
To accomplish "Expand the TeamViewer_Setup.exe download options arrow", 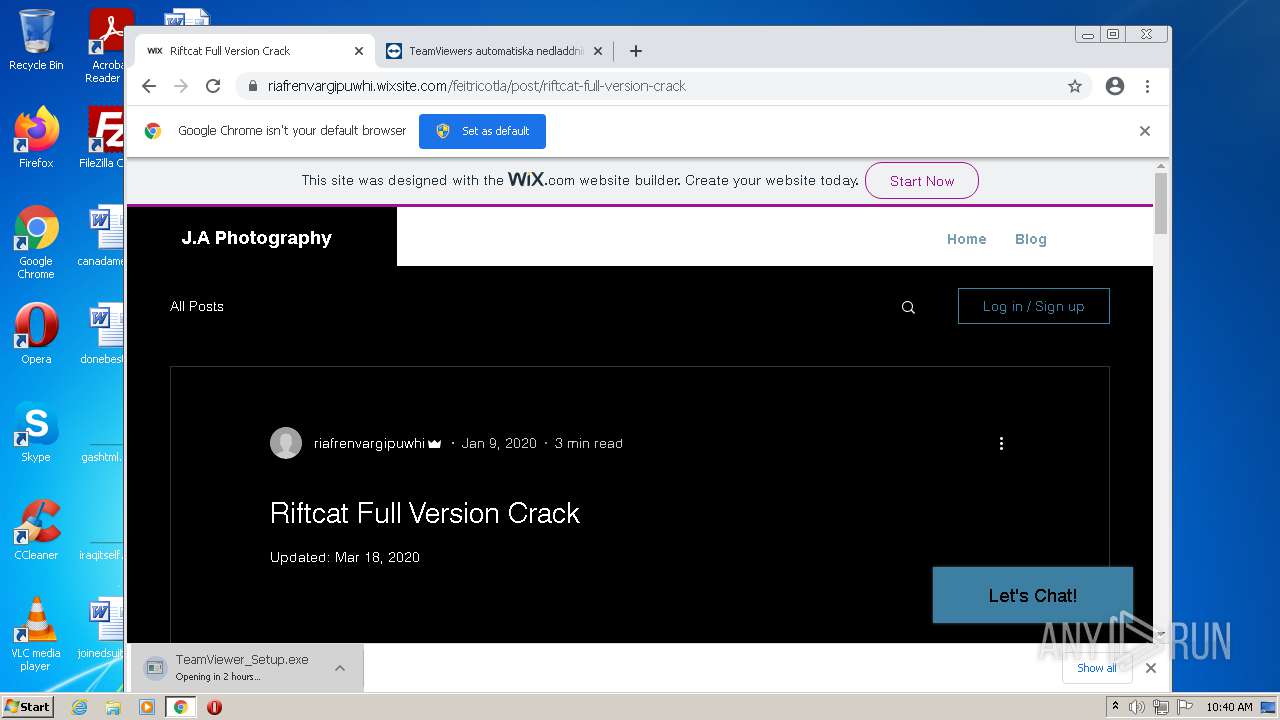I will (340, 668).
